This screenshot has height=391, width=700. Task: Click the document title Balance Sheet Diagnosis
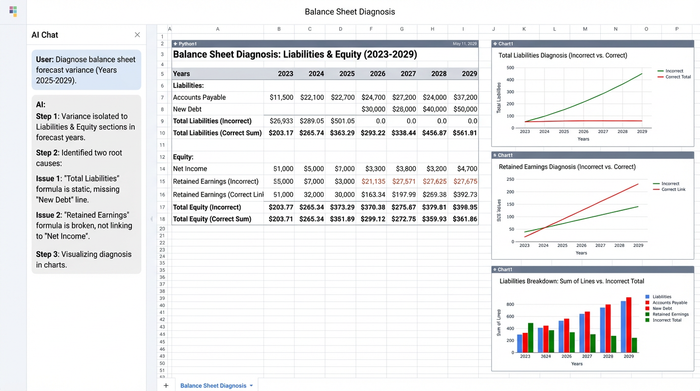350,12
